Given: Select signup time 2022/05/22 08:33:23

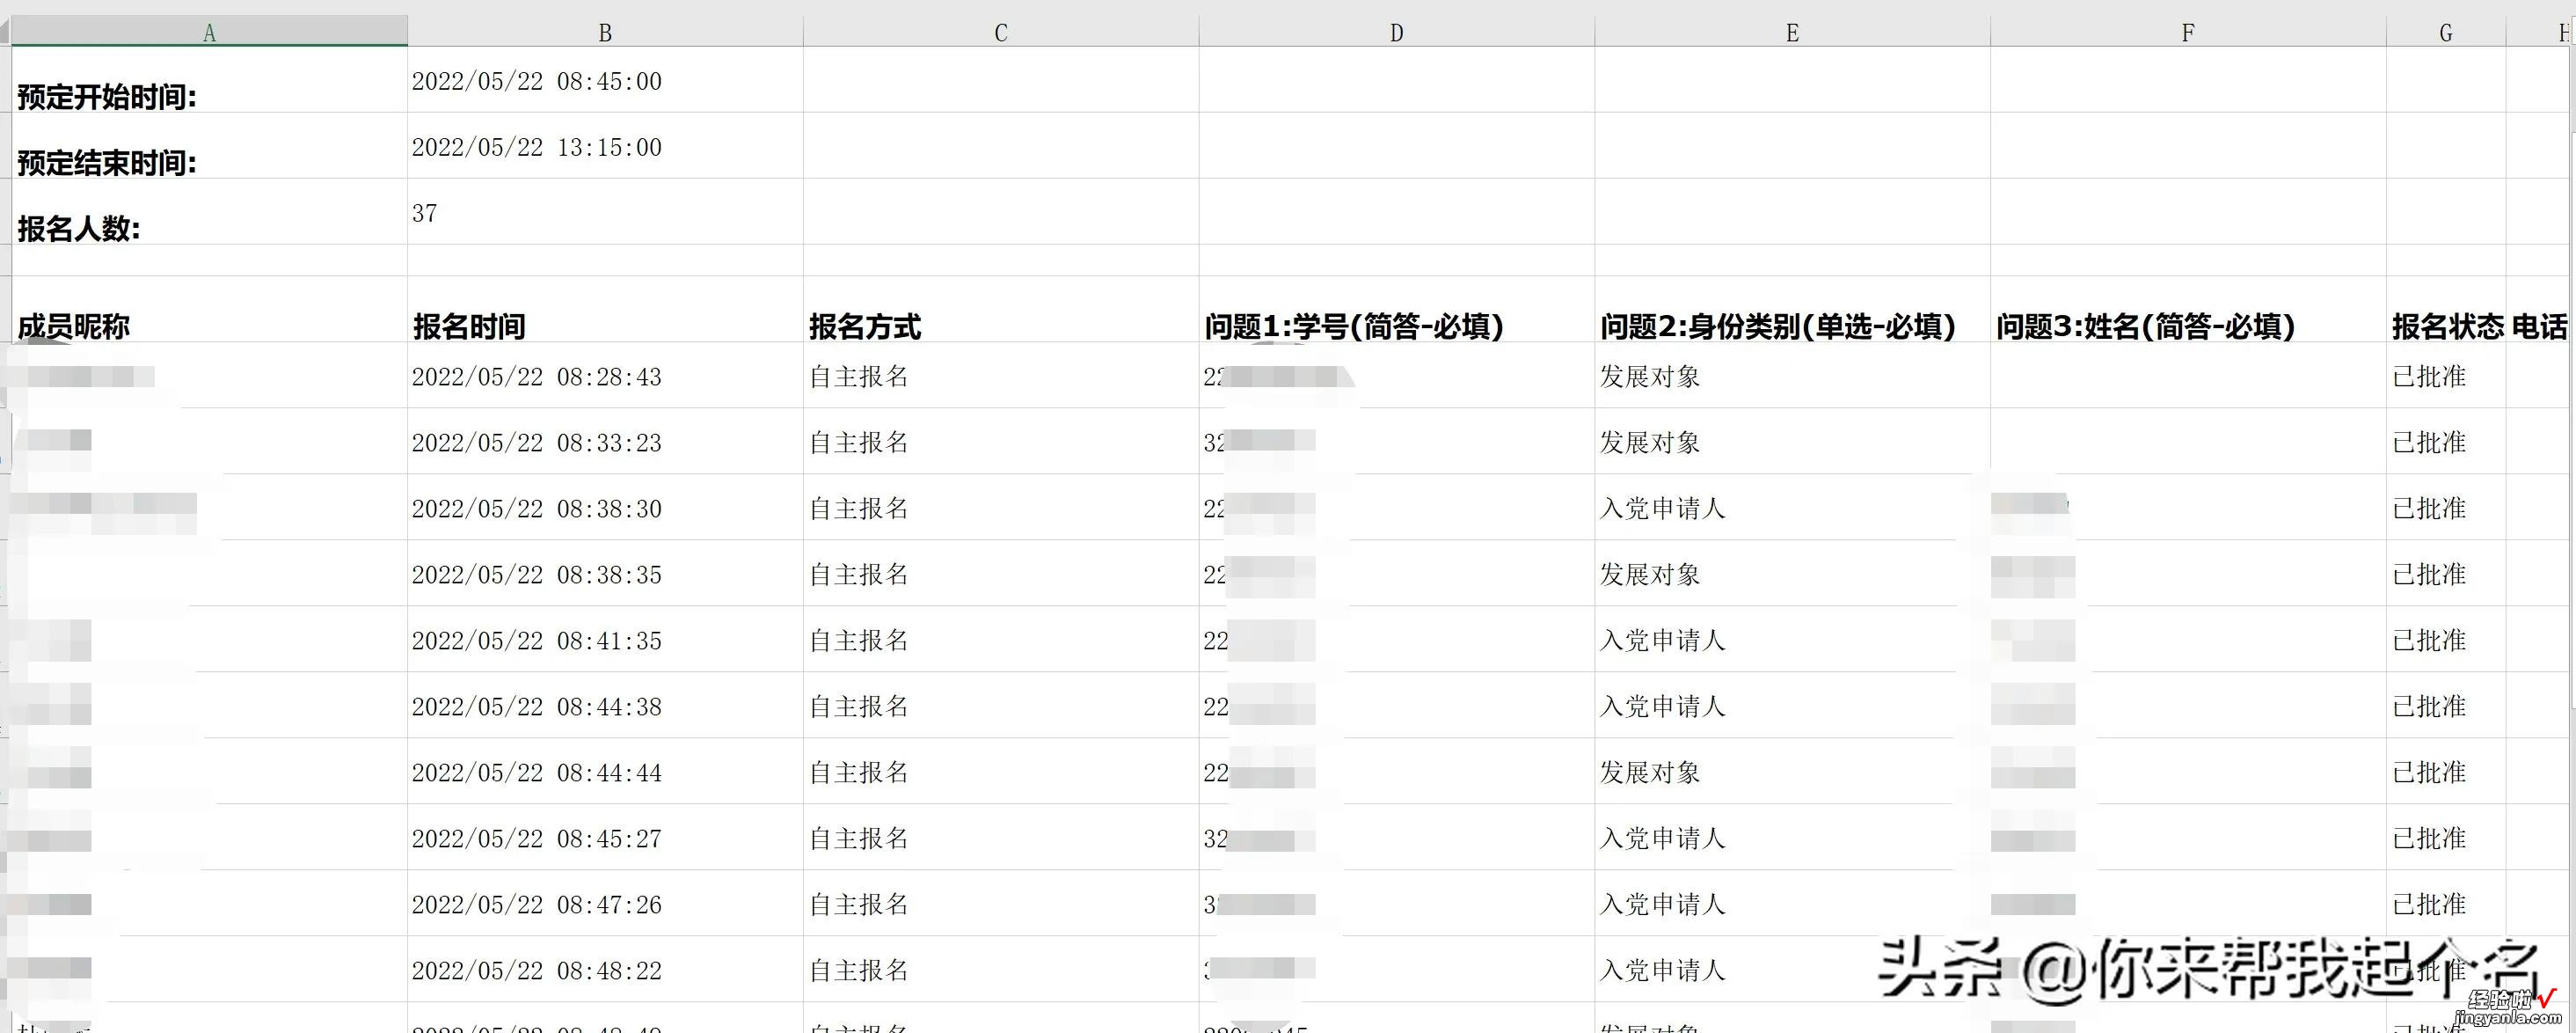Looking at the screenshot, I should click(x=605, y=441).
